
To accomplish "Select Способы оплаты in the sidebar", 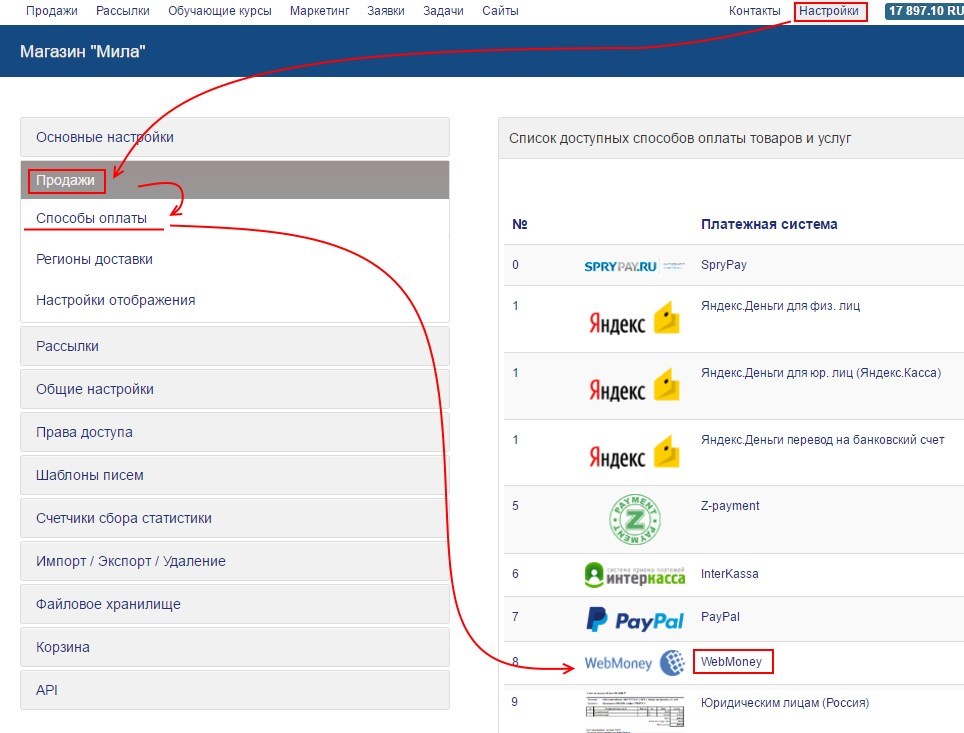I will 92,218.
